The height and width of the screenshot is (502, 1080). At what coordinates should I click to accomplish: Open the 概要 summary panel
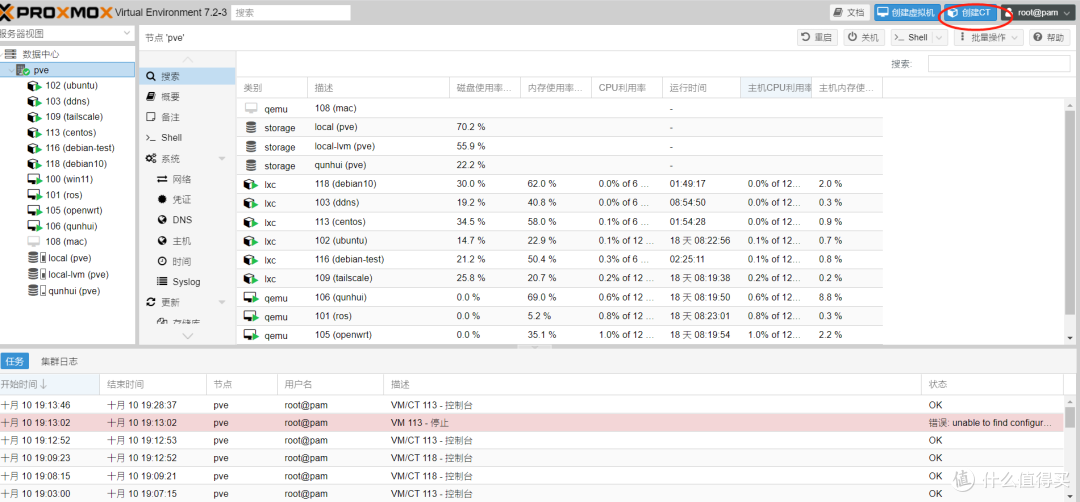[170, 97]
